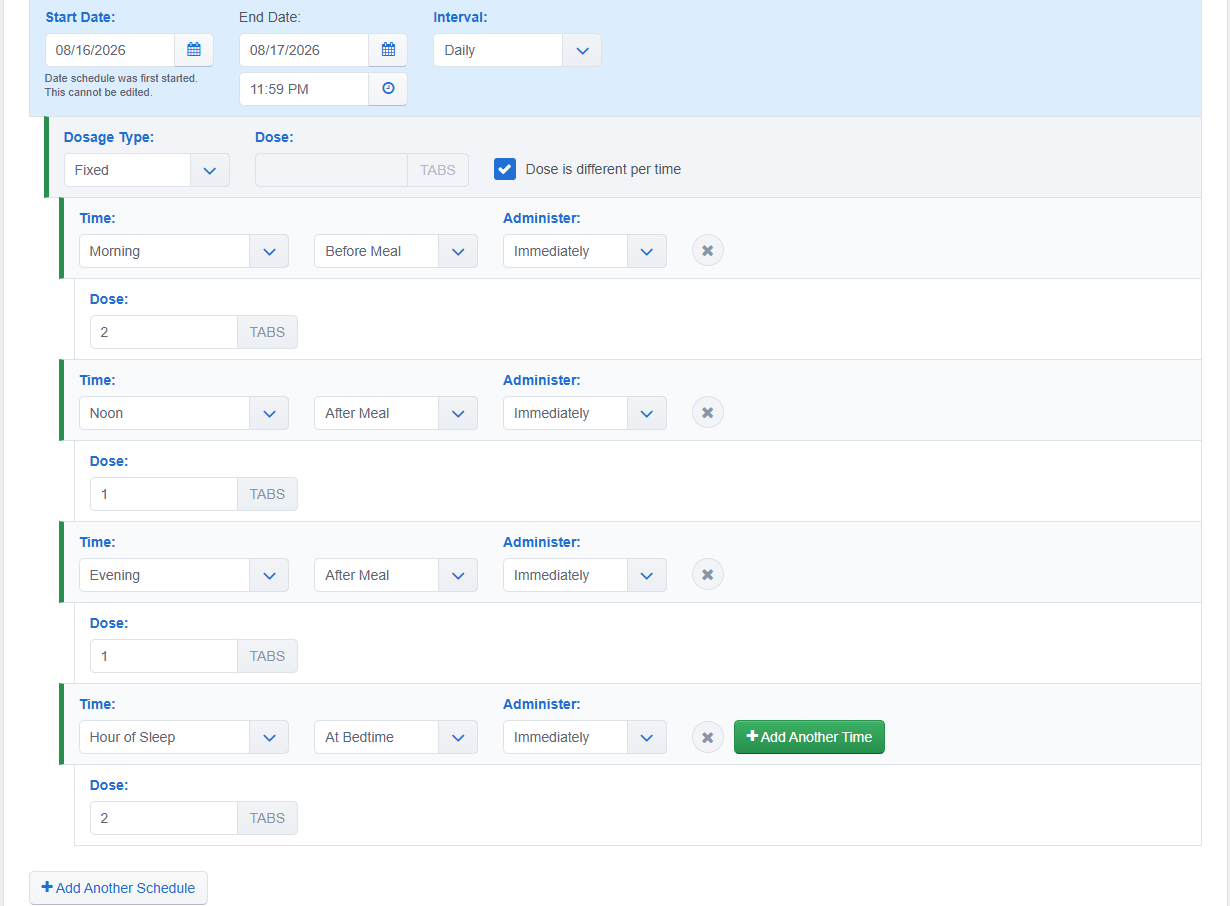The height and width of the screenshot is (906, 1230).
Task: Click the disabled Fixed Dose field
Action: tap(331, 170)
